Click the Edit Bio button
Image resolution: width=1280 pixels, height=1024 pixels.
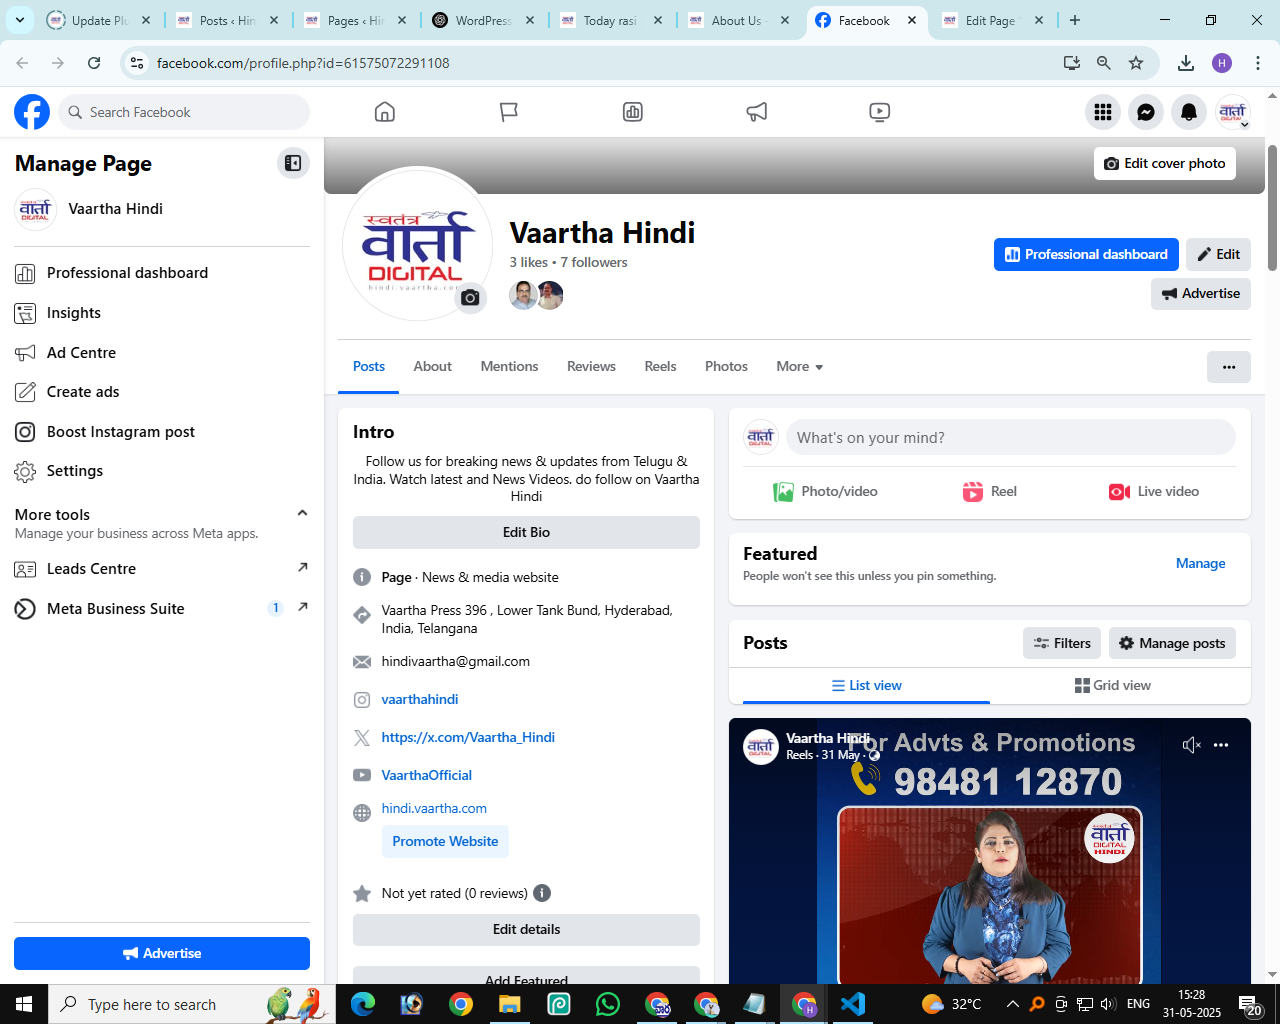(526, 532)
